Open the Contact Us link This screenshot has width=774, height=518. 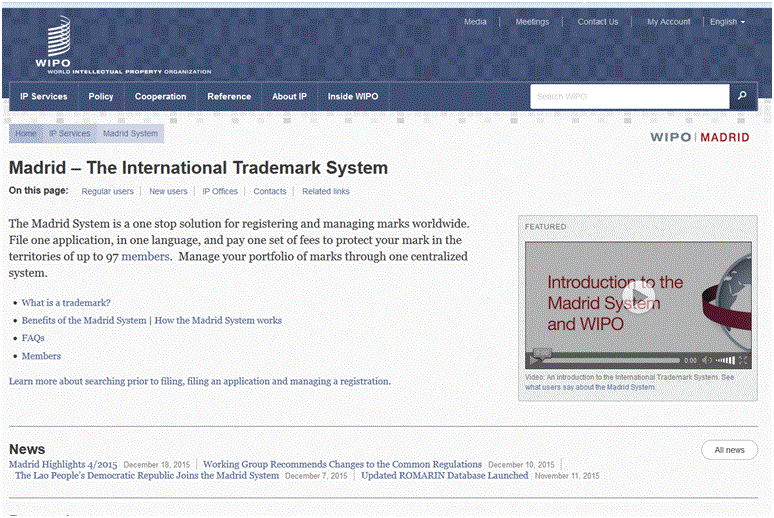point(598,22)
